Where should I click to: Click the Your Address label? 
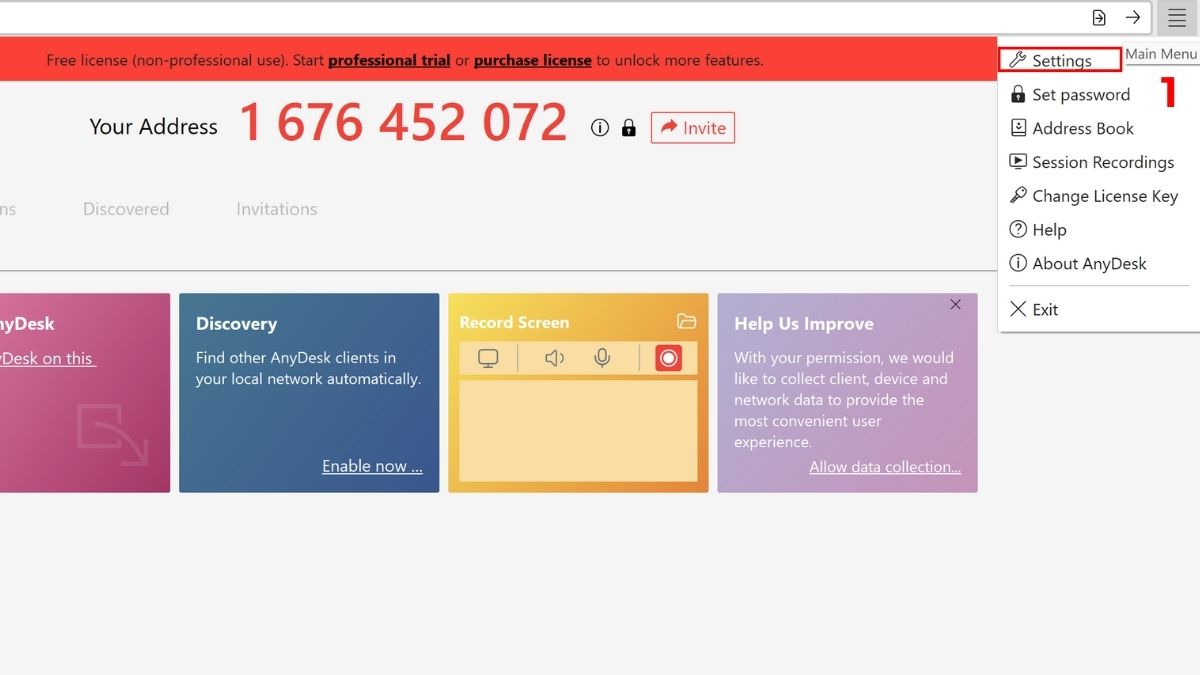[x=153, y=127]
